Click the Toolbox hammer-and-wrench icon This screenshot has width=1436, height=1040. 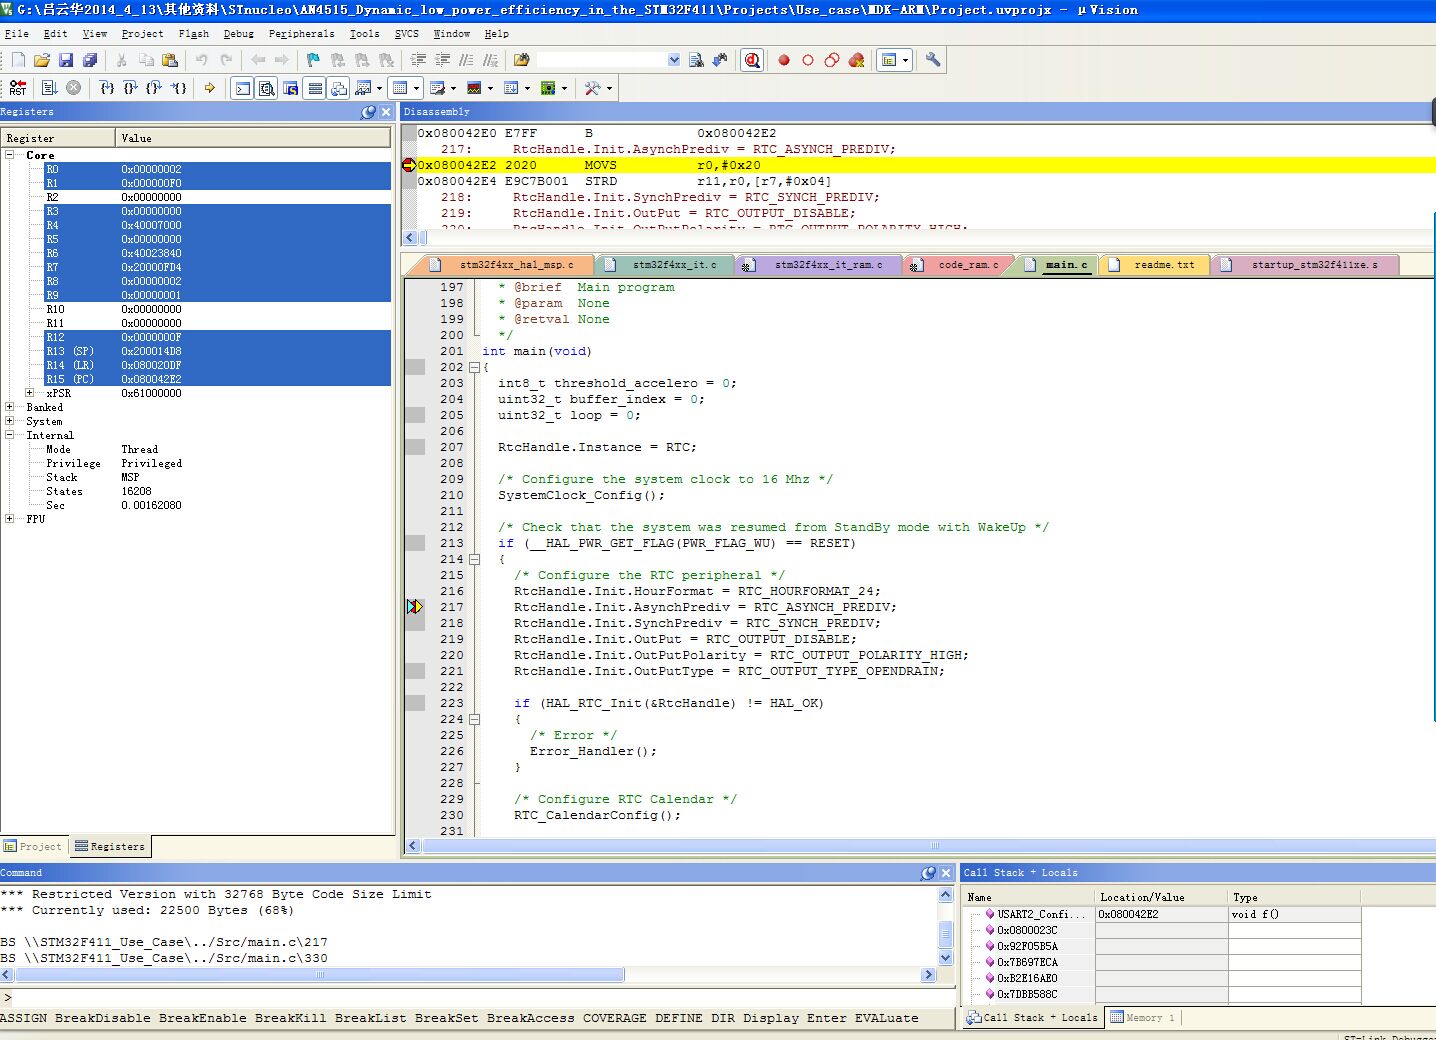[x=593, y=88]
